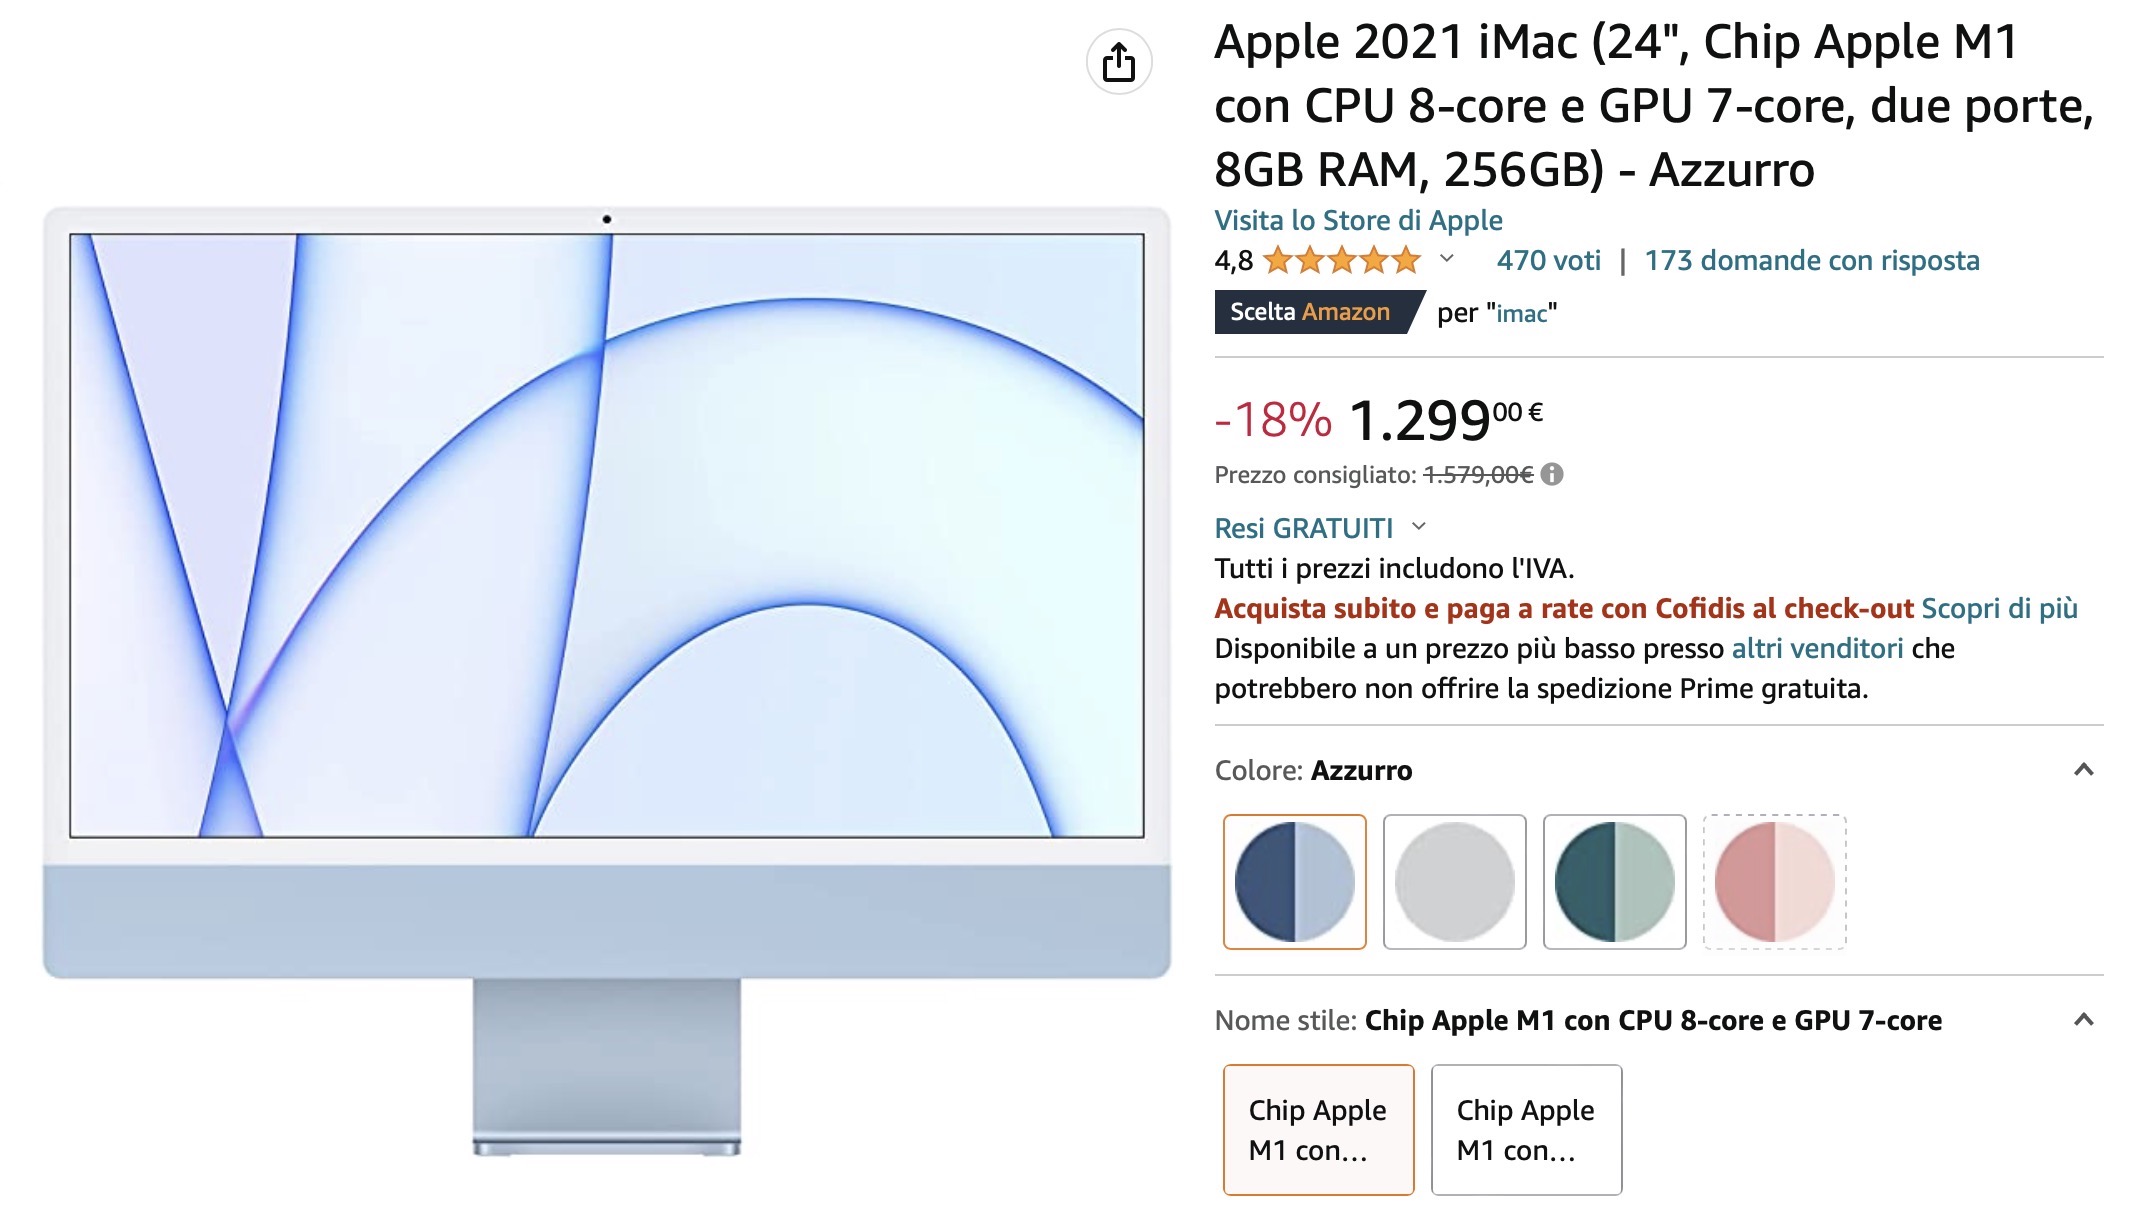Expand the Resi GRATUITI dropdown arrow
Image resolution: width=2146 pixels, height=1210 pixels.
tap(1419, 527)
